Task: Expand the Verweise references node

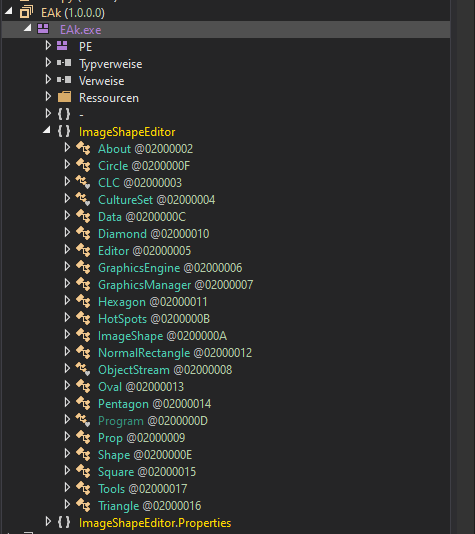Action: (x=48, y=80)
